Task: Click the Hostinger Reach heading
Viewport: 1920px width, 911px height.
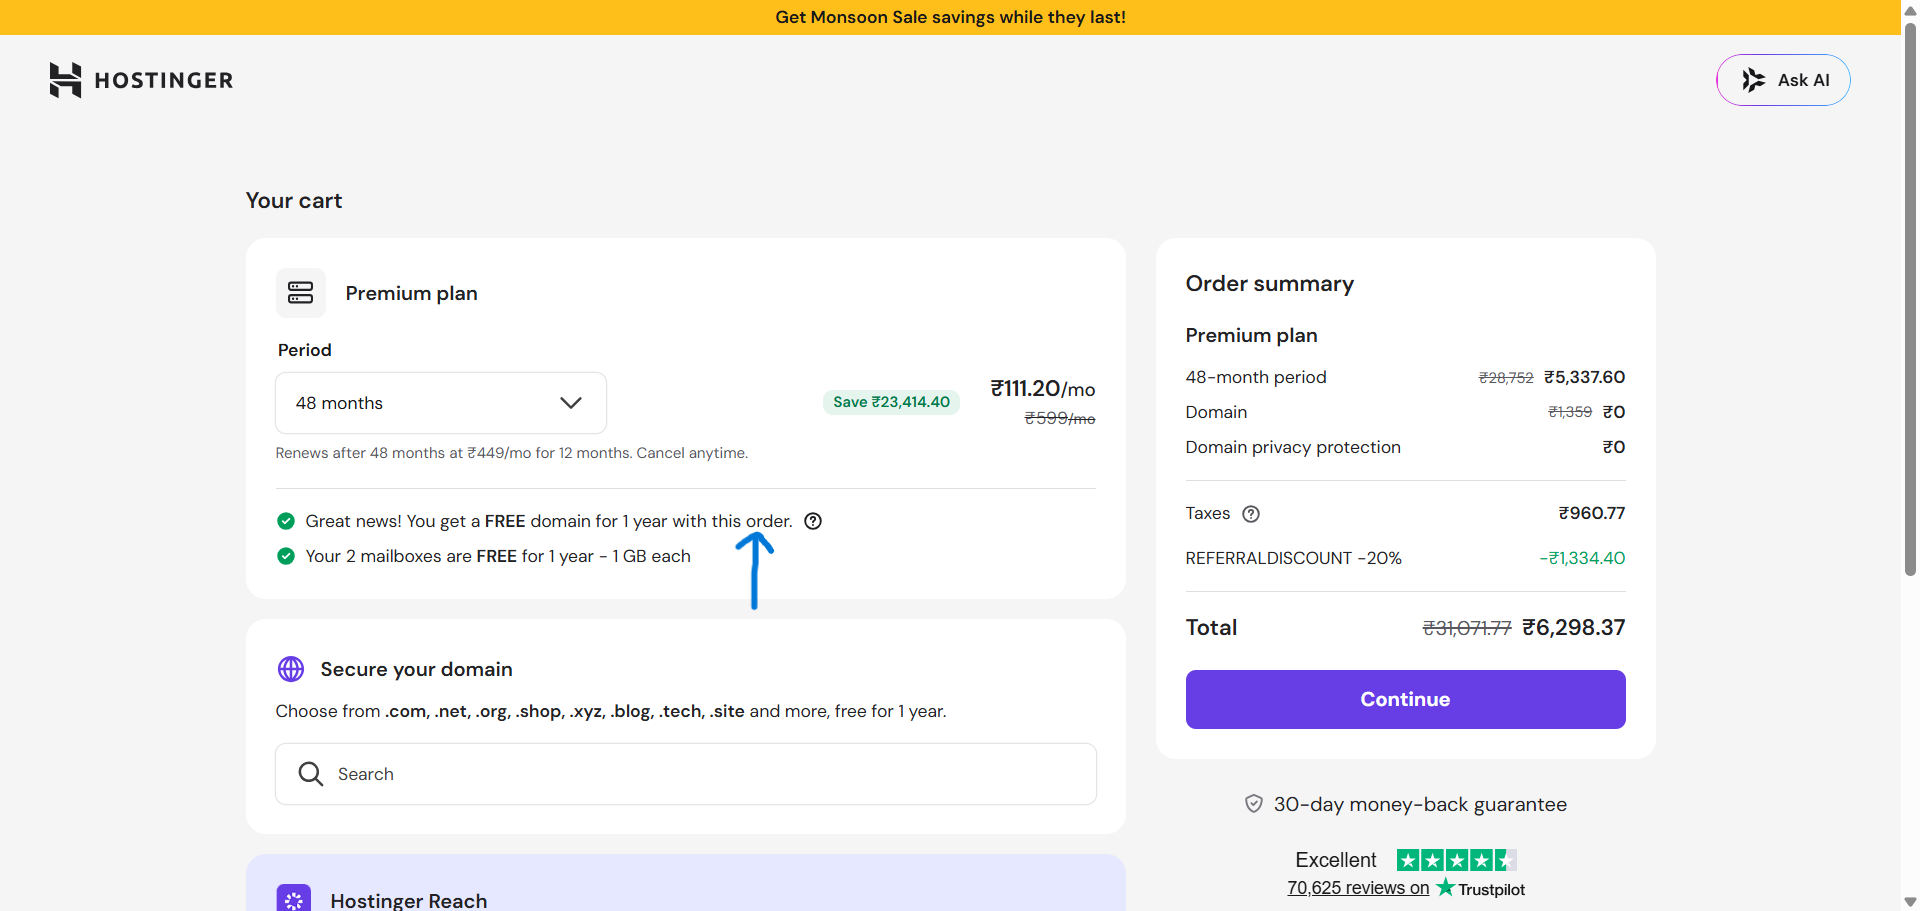Action: click(409, 901)
